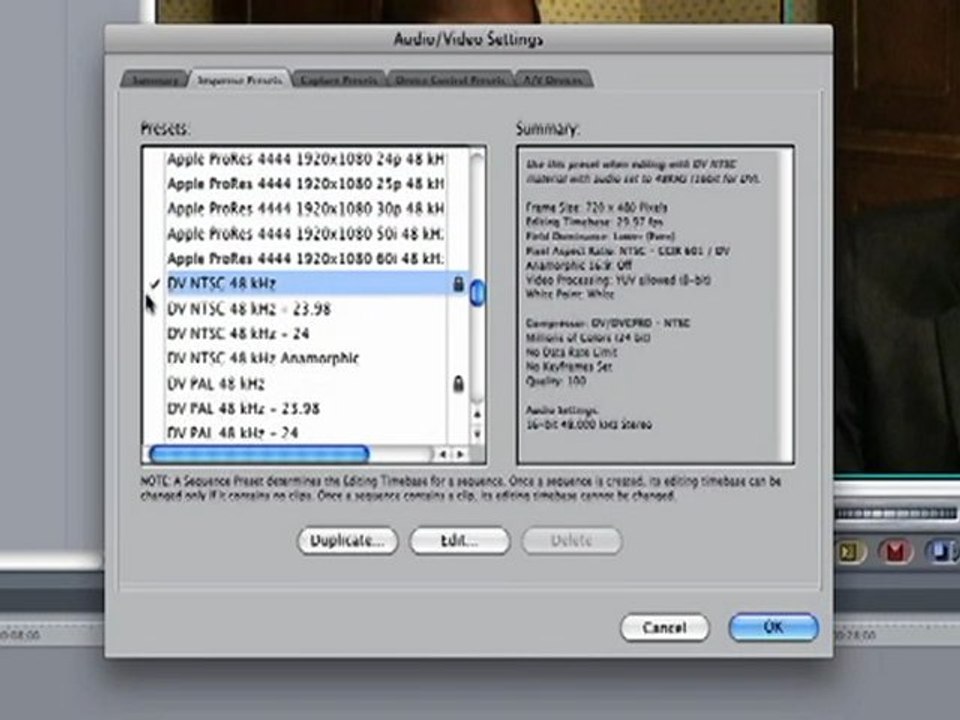The width and height of the screenshot is (960, 720).
Task: Click the lock icon on DV NTSC 48 kHz row
Action: coord(458,284)
